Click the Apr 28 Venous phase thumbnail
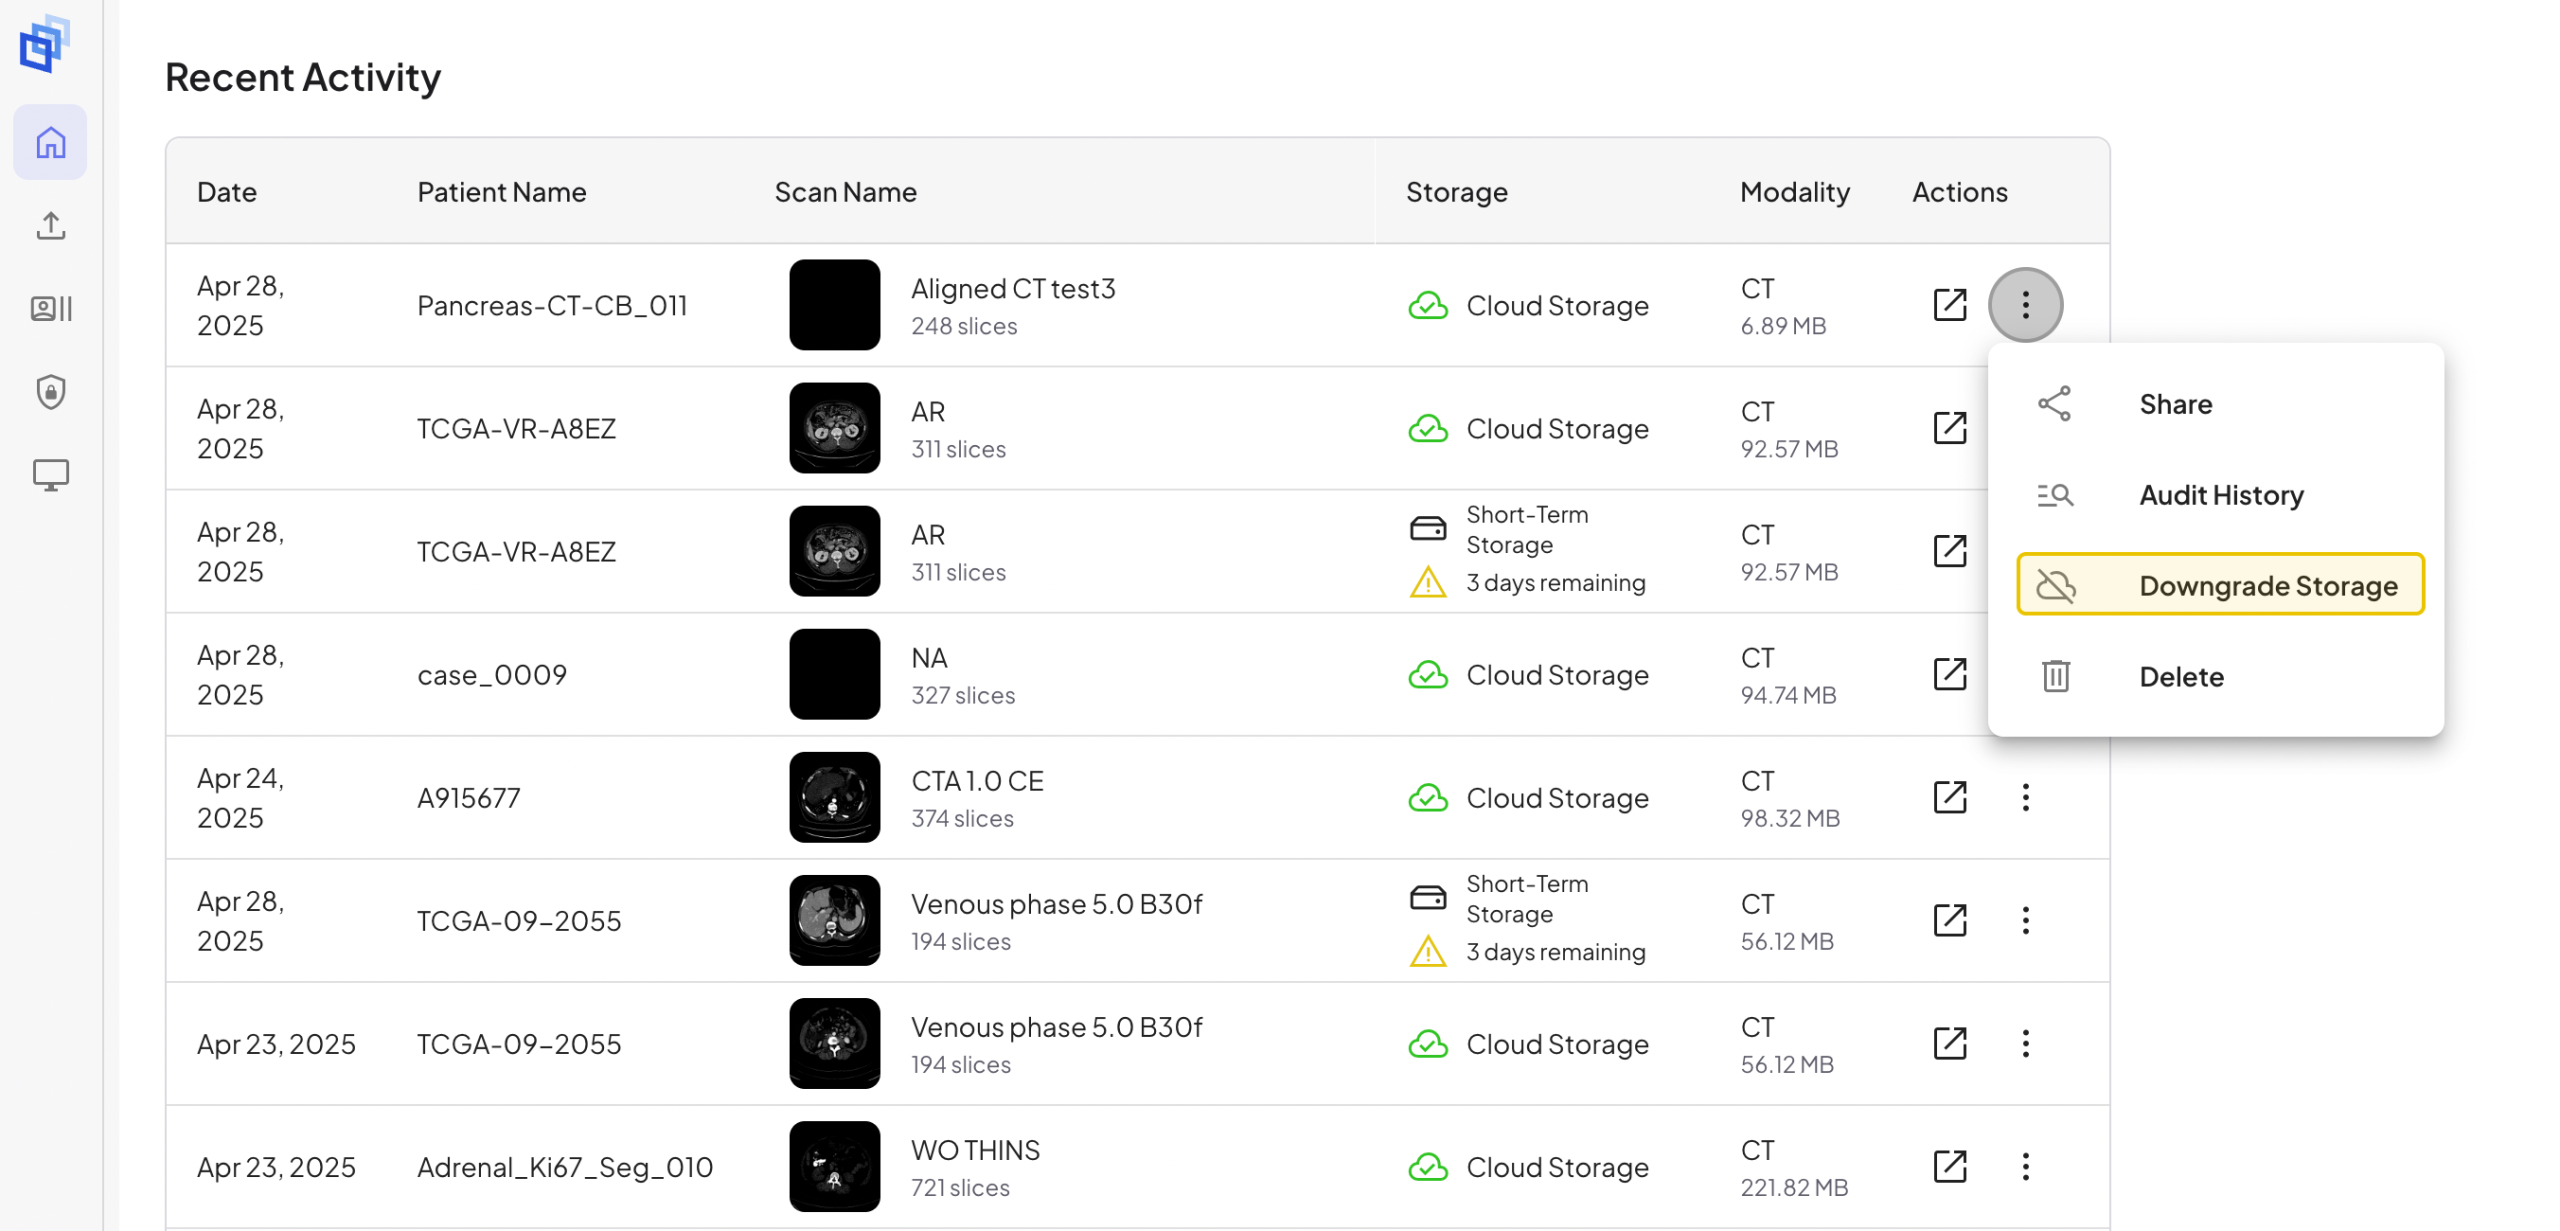The height and width of the screenshot is (1231, 2560). click(834, 920)
